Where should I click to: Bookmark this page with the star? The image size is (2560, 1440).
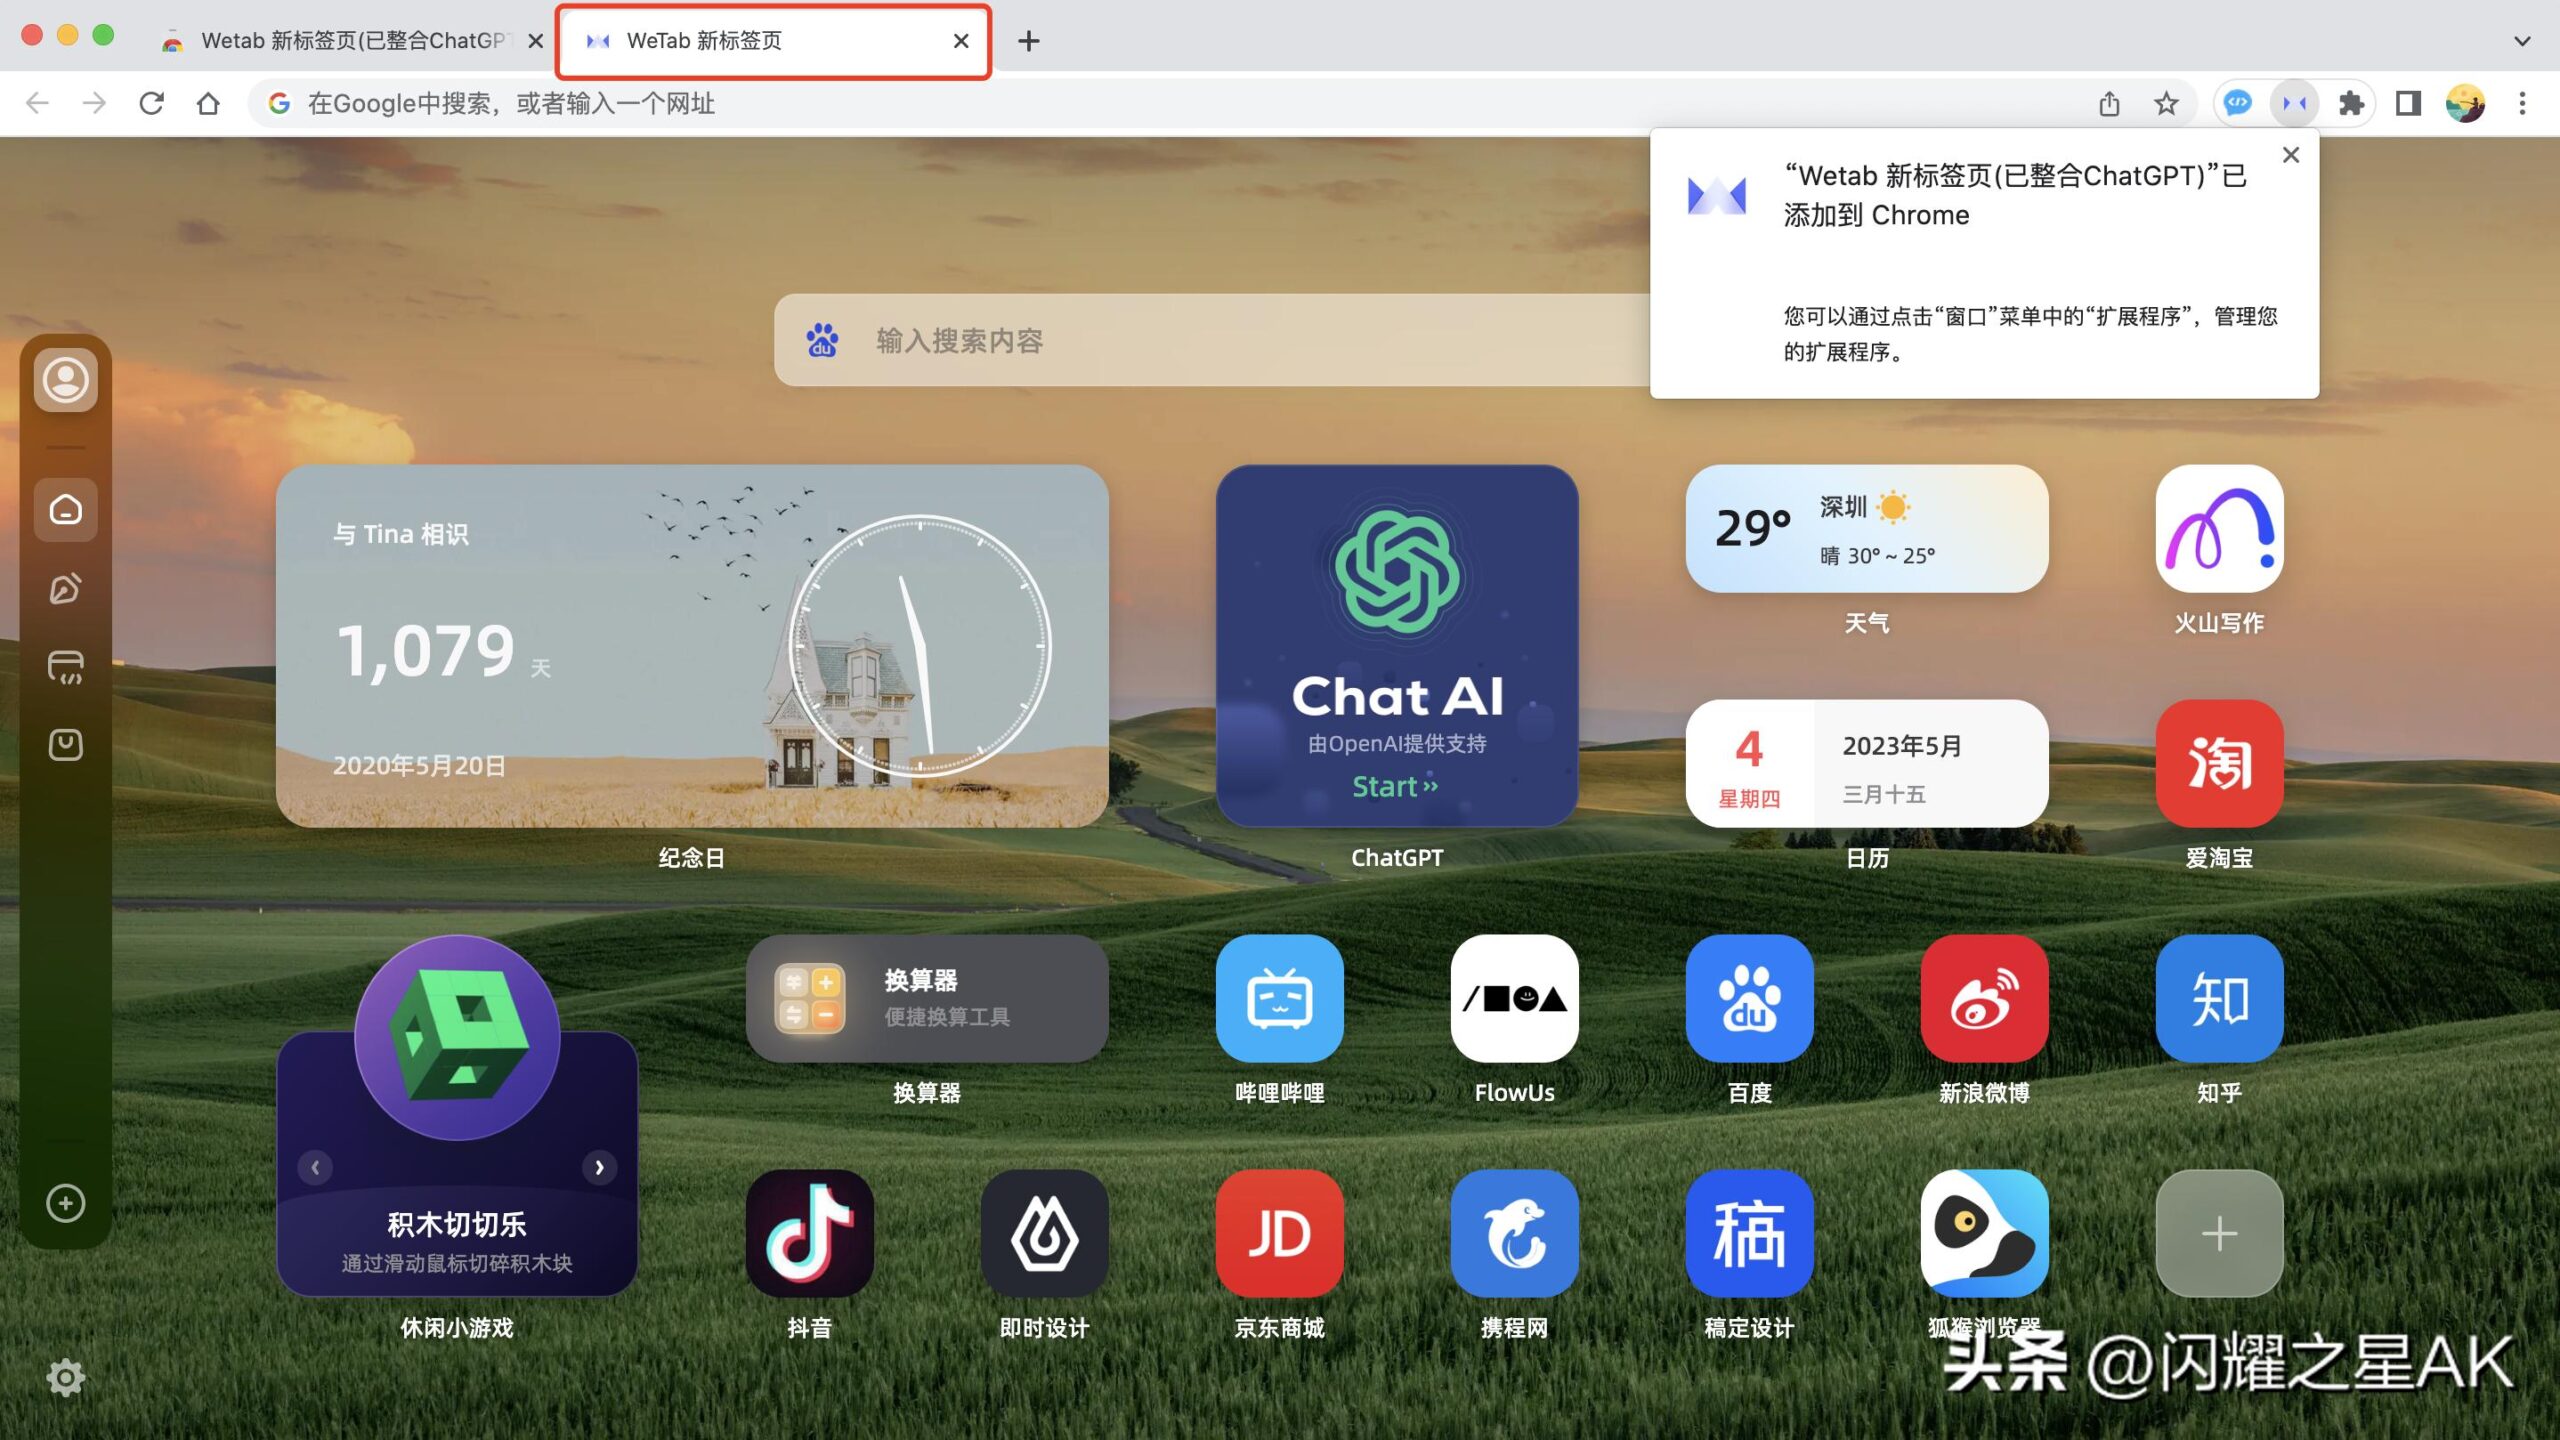click(2166, 103)
